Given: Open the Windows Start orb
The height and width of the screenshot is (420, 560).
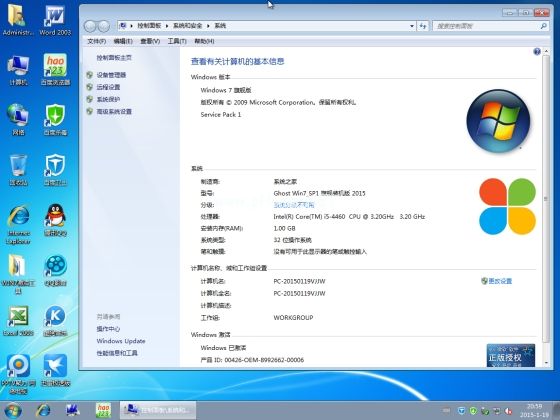Looking at the screenshot, I should coord(13,411).
